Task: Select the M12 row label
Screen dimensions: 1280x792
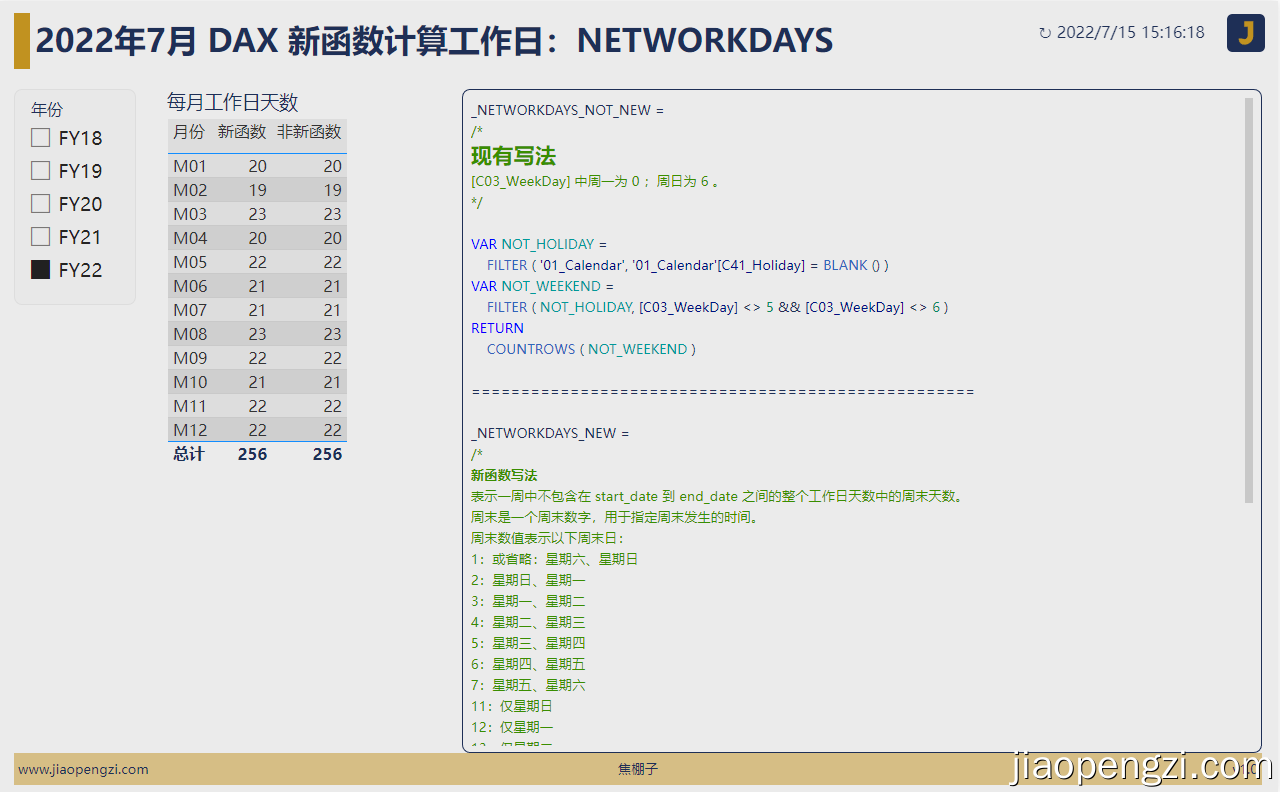Action: [190, 430]
